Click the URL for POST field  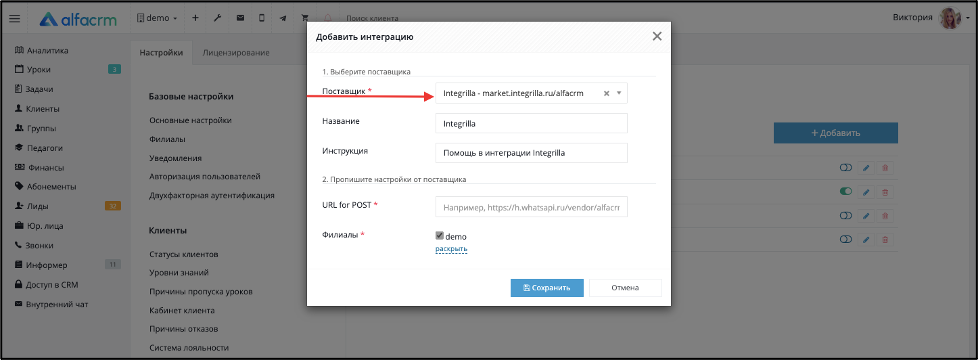[x=531, y=207]
